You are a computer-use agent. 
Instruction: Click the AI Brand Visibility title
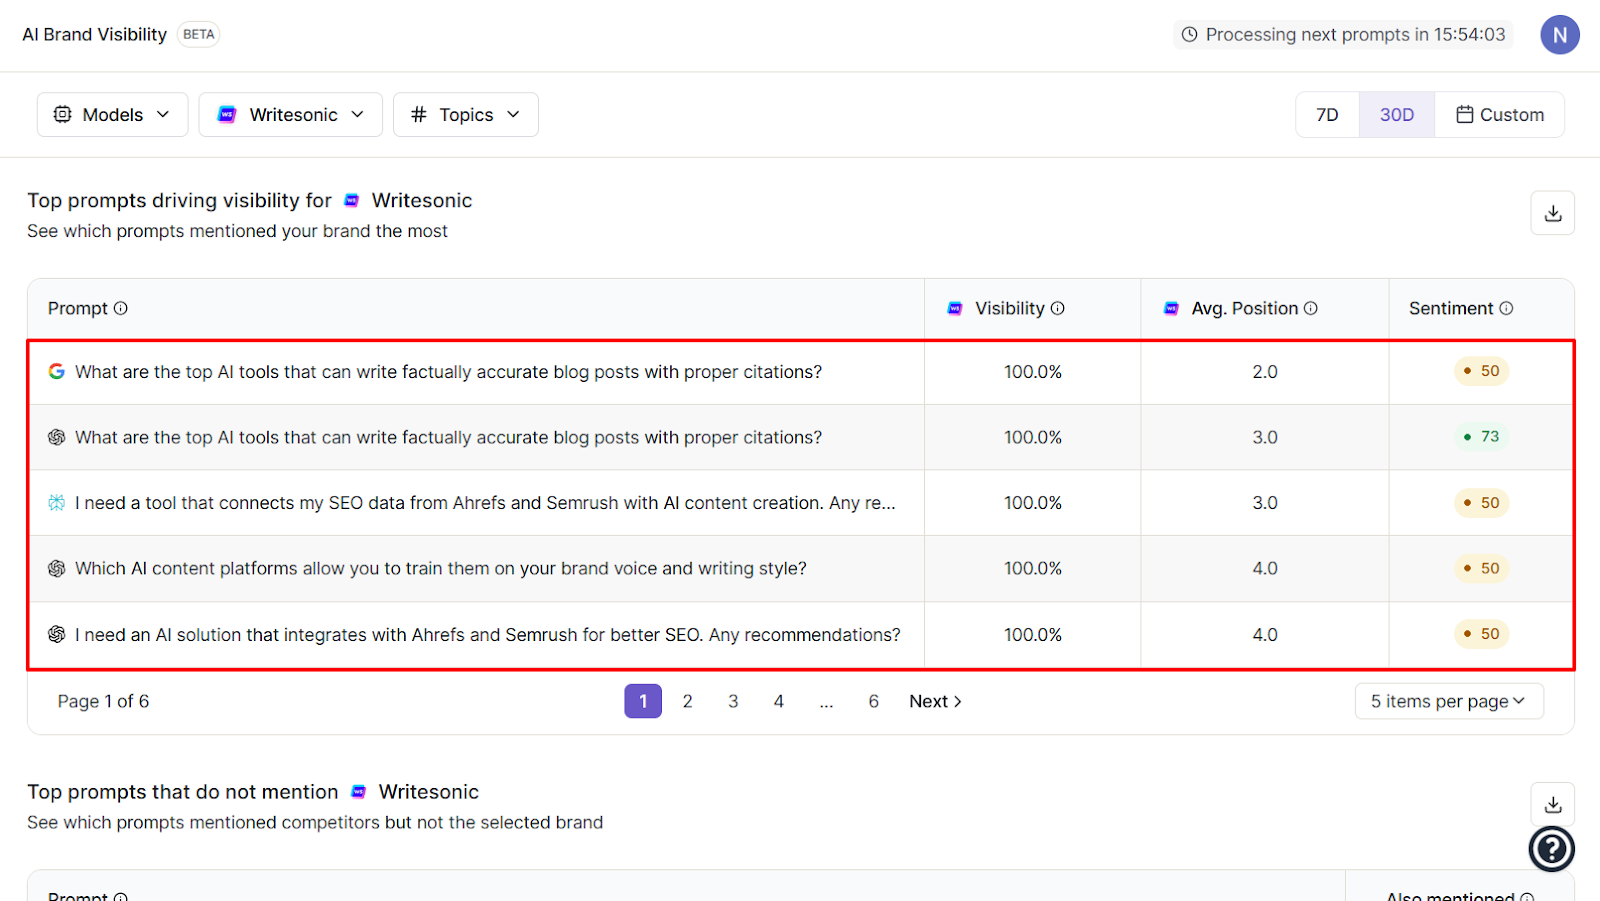[95, 34]
